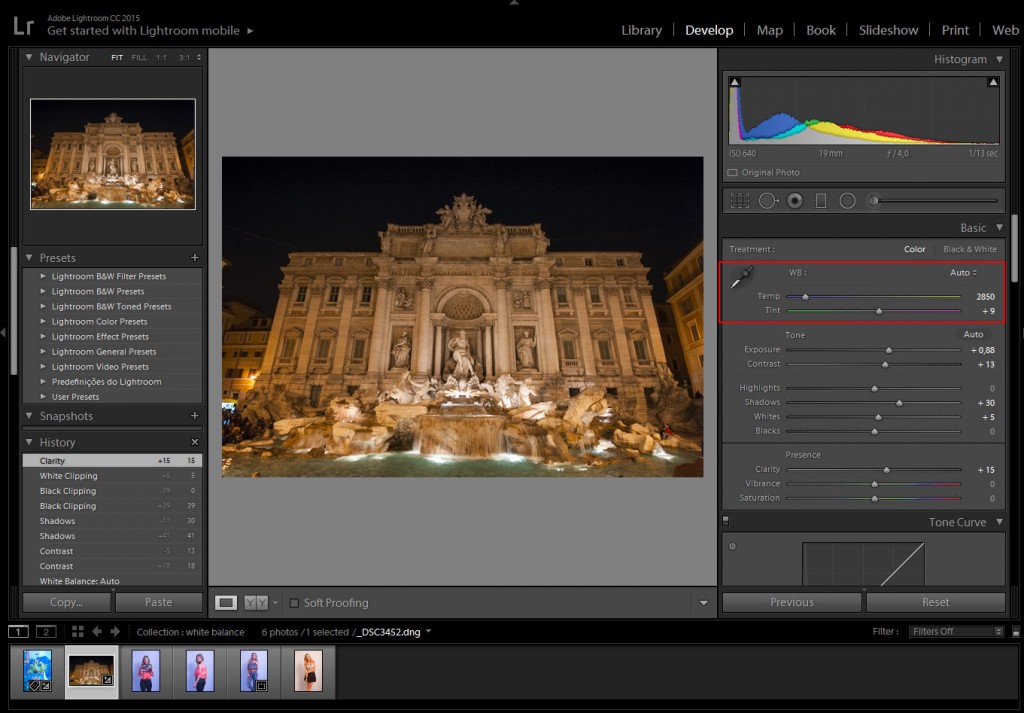
Task: Select the Red Eye Correction tool
Action: tap(795, 200)
